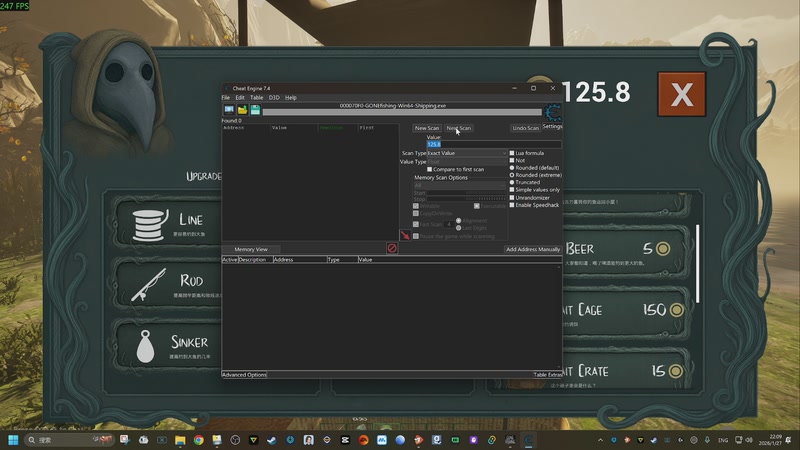This screenshot has width=800, height=450.
Task: Launch Google Chrome from the taskbar
Action: pos(198,440)
